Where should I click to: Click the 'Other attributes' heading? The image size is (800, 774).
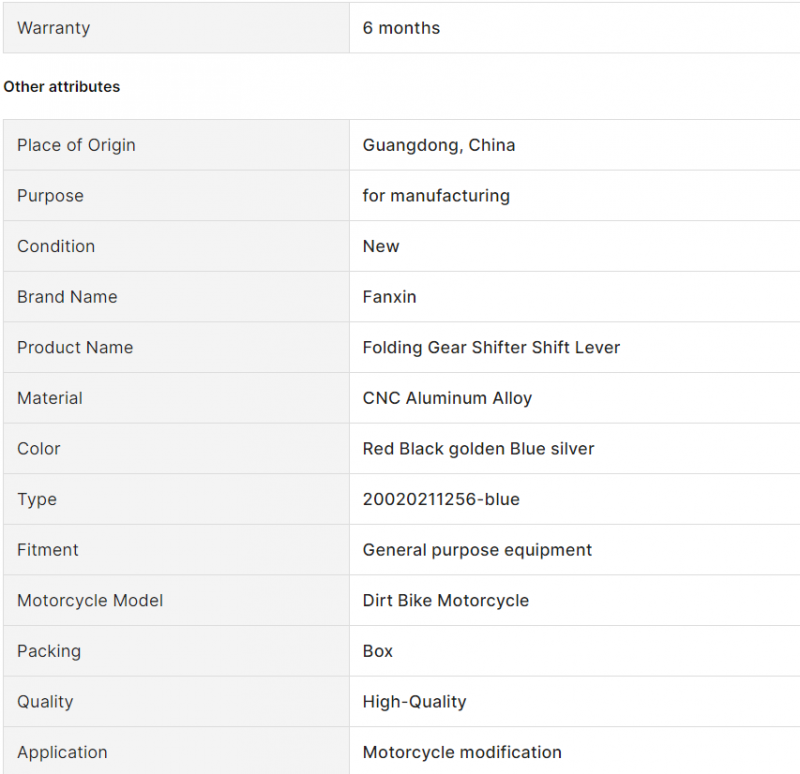(62, 87)
